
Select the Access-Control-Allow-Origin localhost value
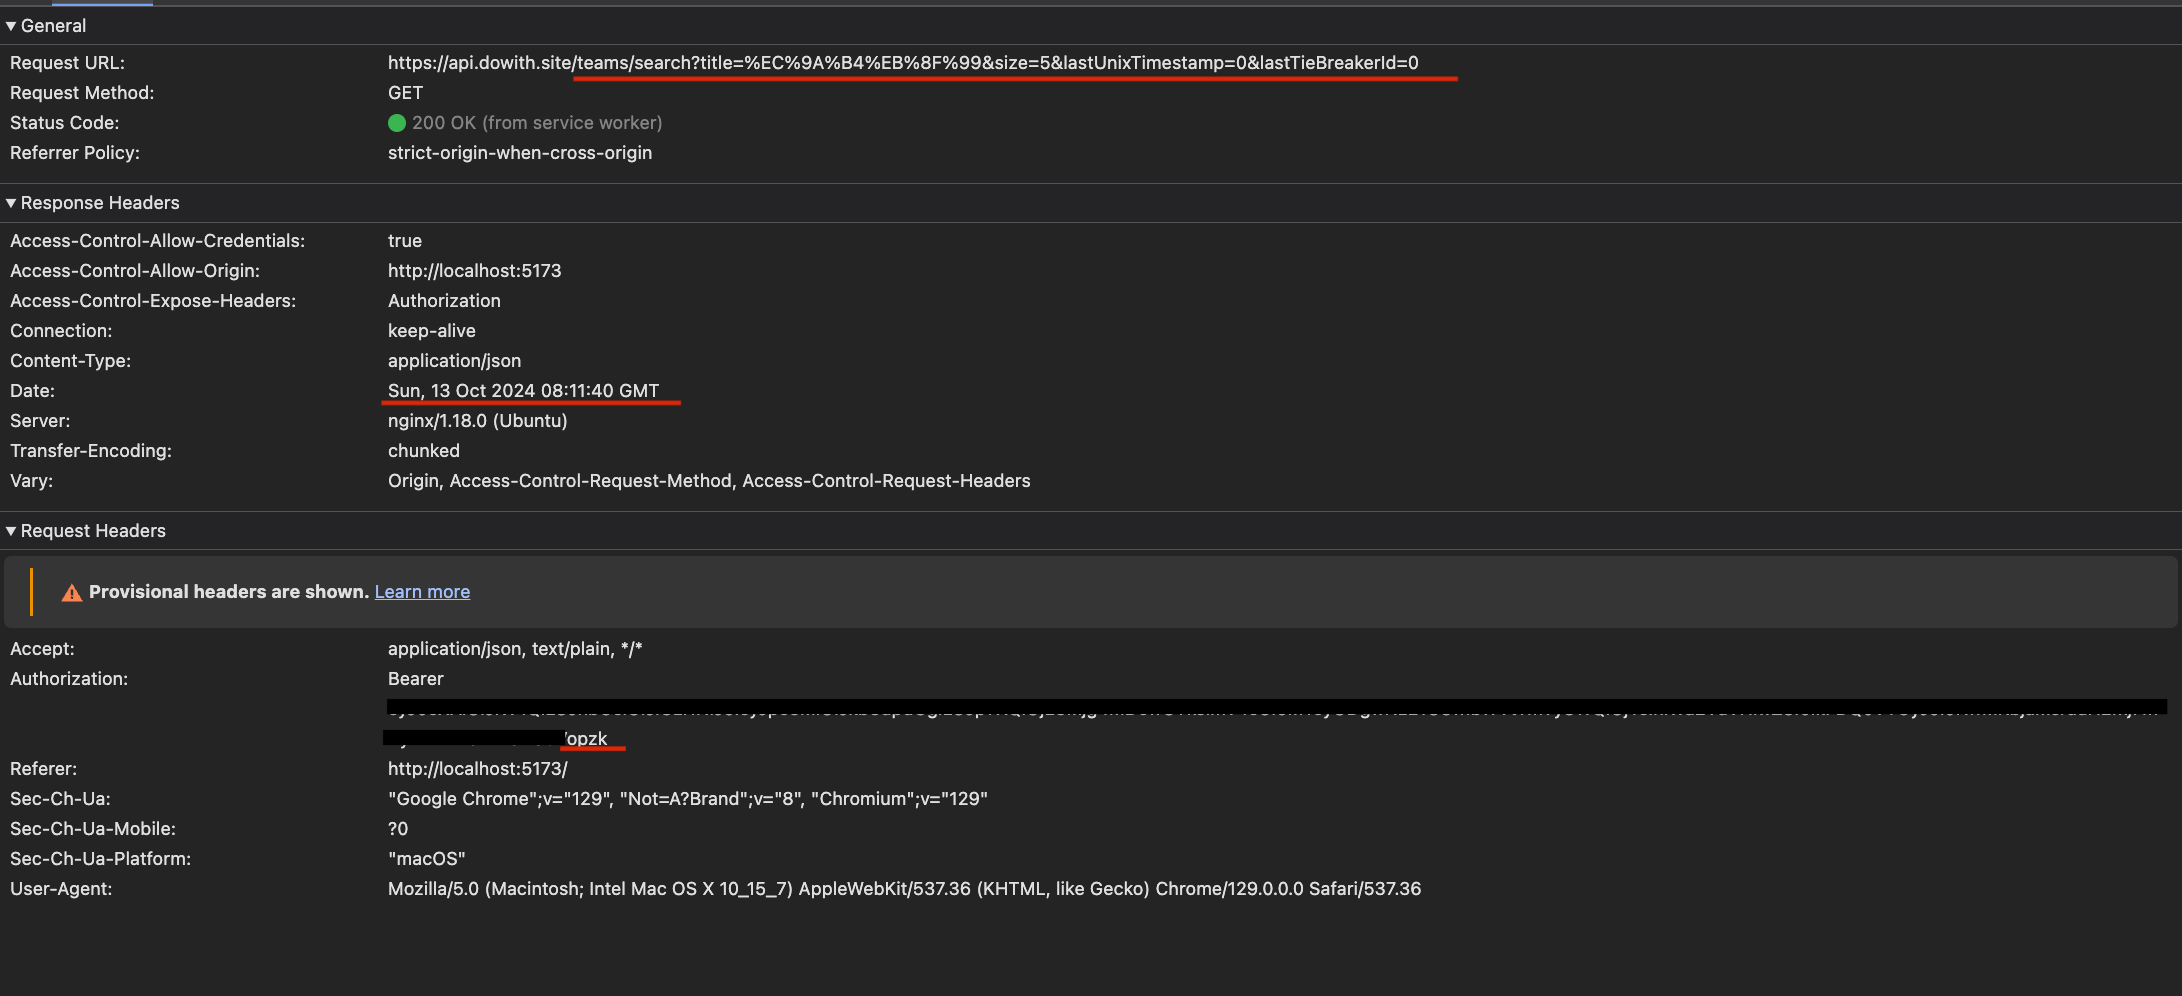pyautogui.click(x=475, y=271)
